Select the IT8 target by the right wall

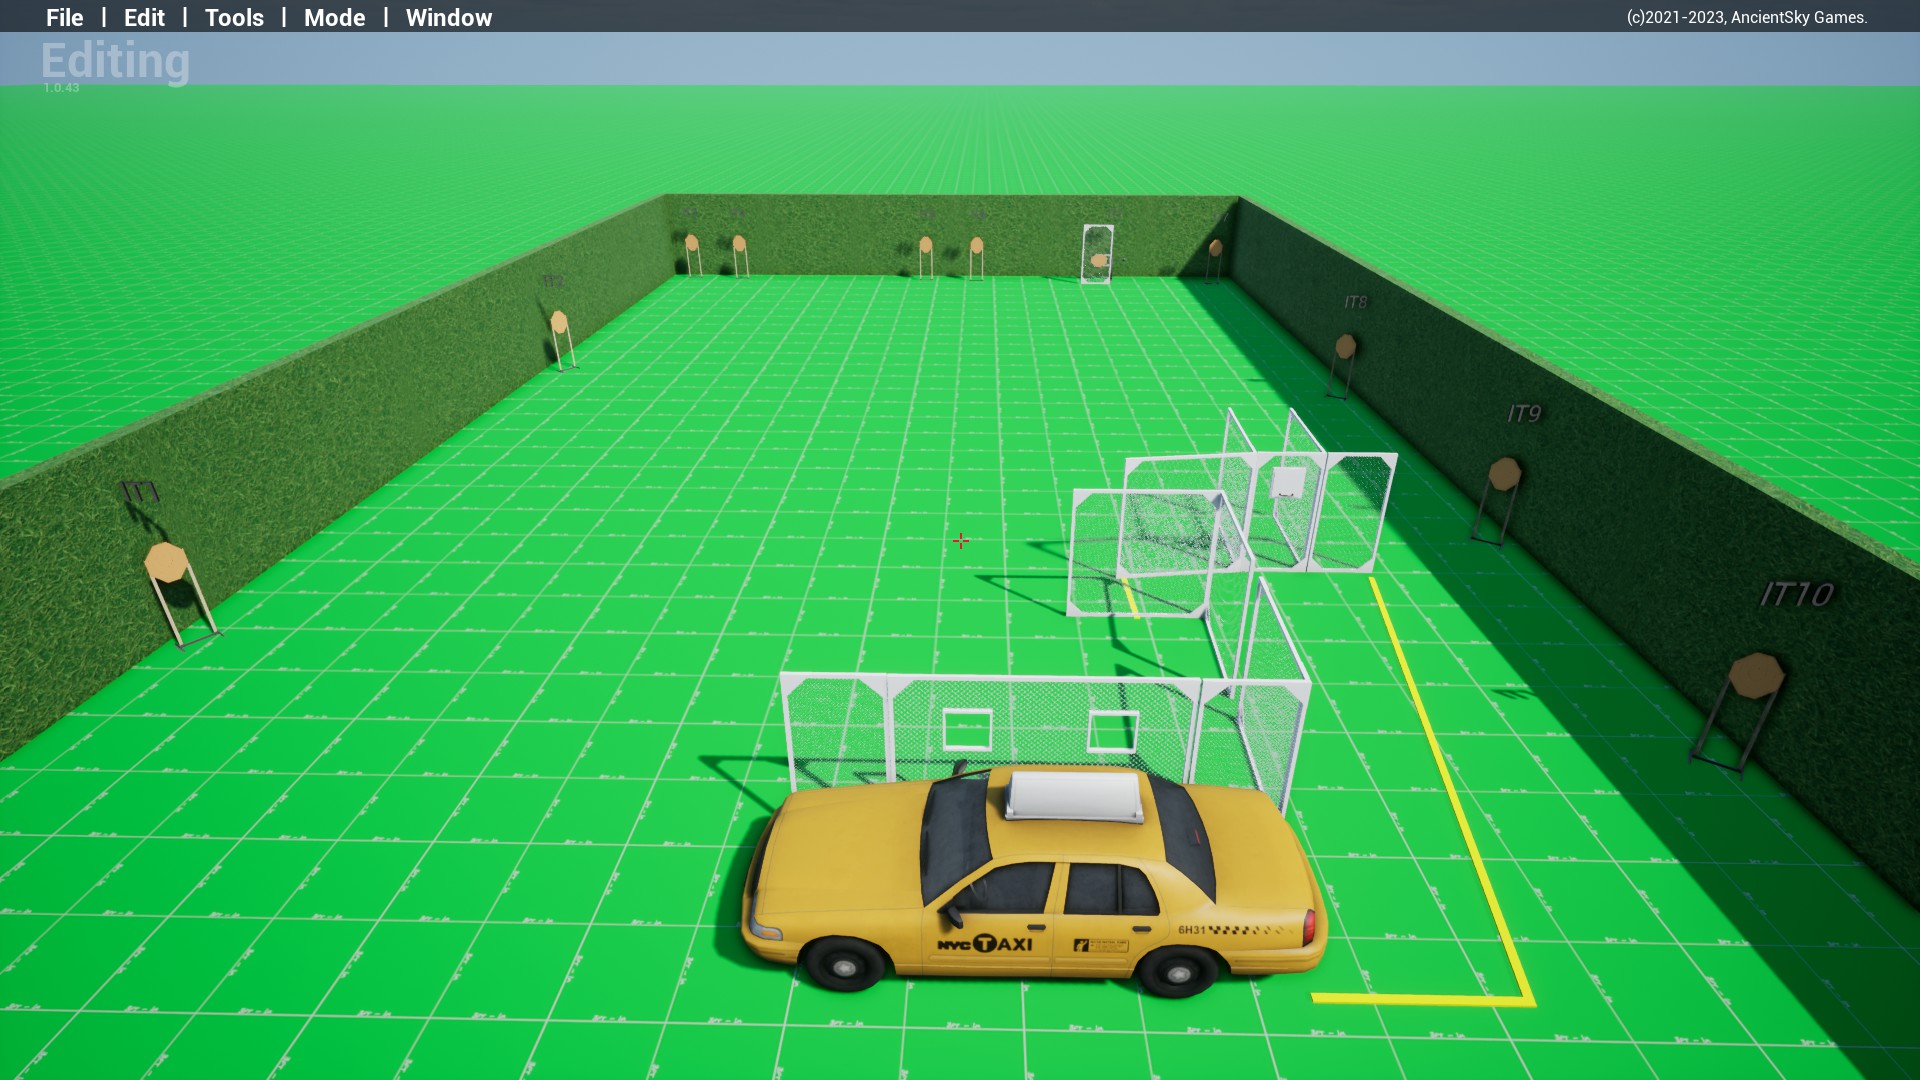coord(1345,348)
